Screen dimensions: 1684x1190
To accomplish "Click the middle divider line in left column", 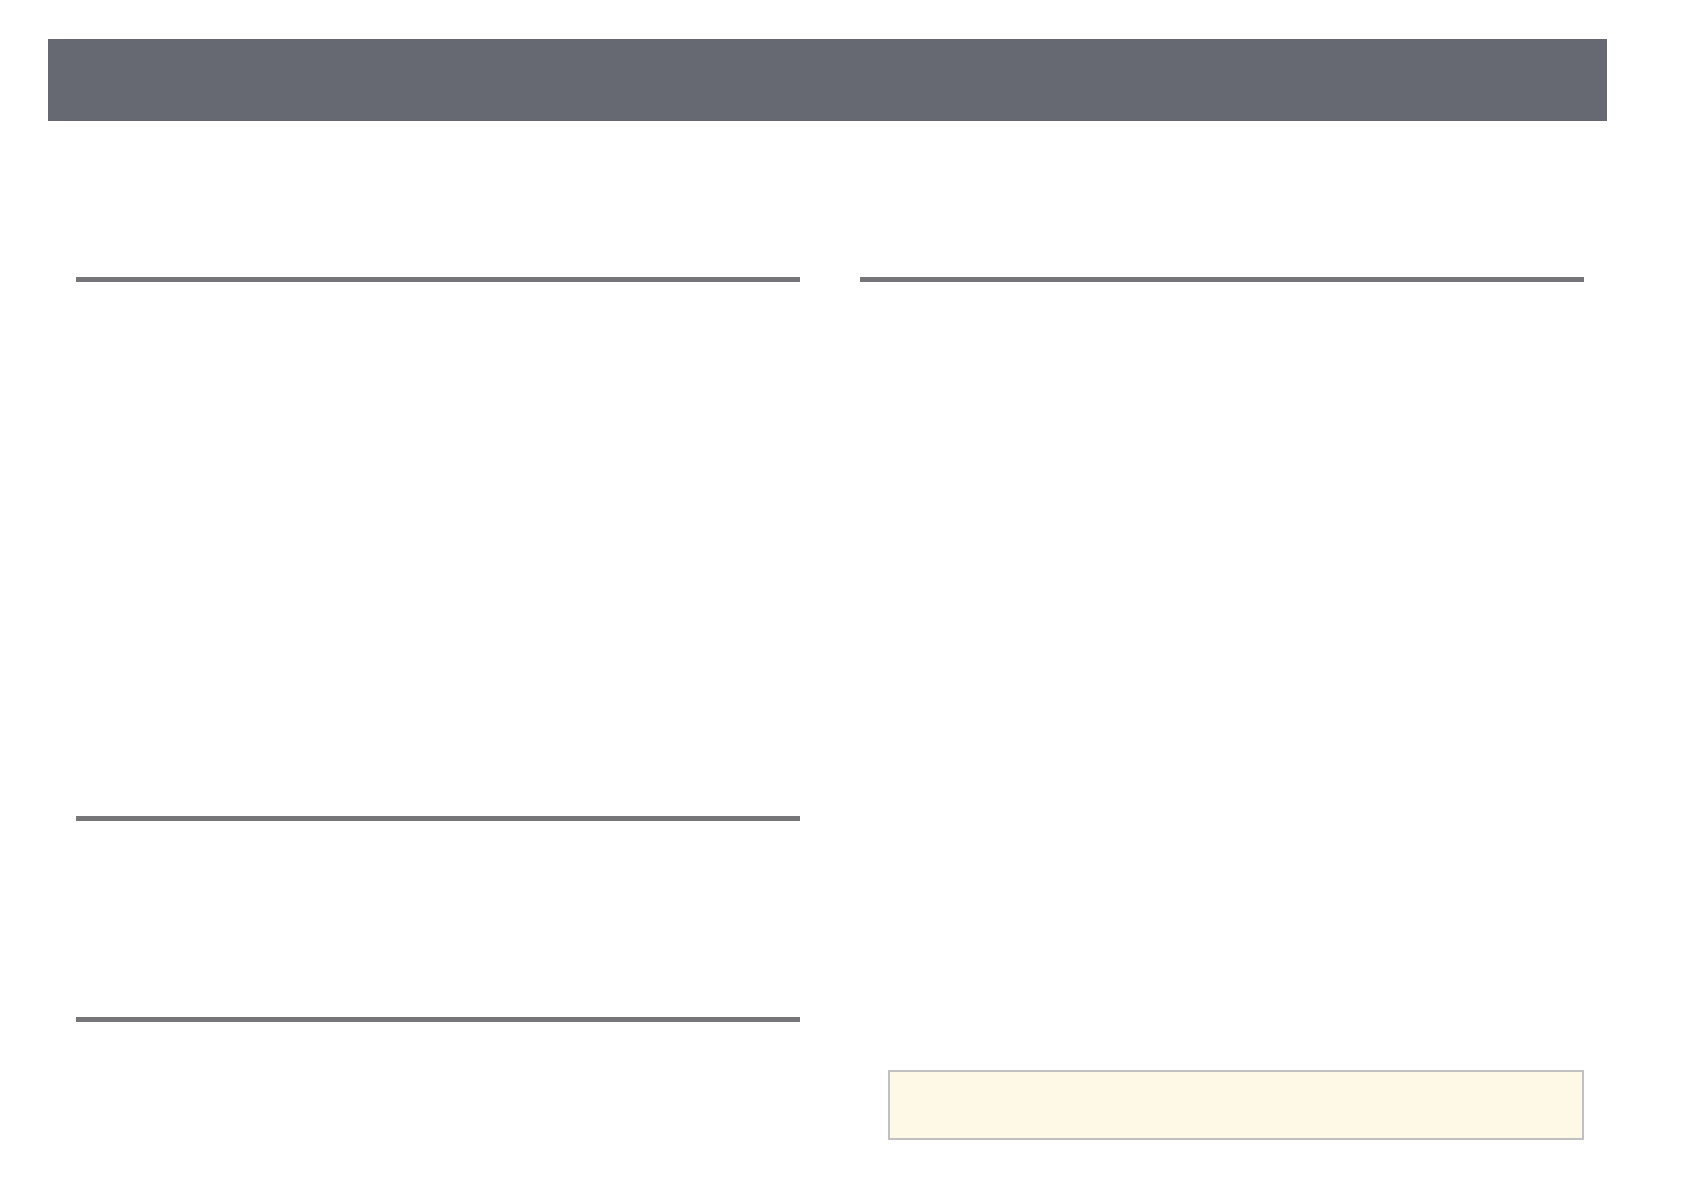I will [x=437, y=818].
